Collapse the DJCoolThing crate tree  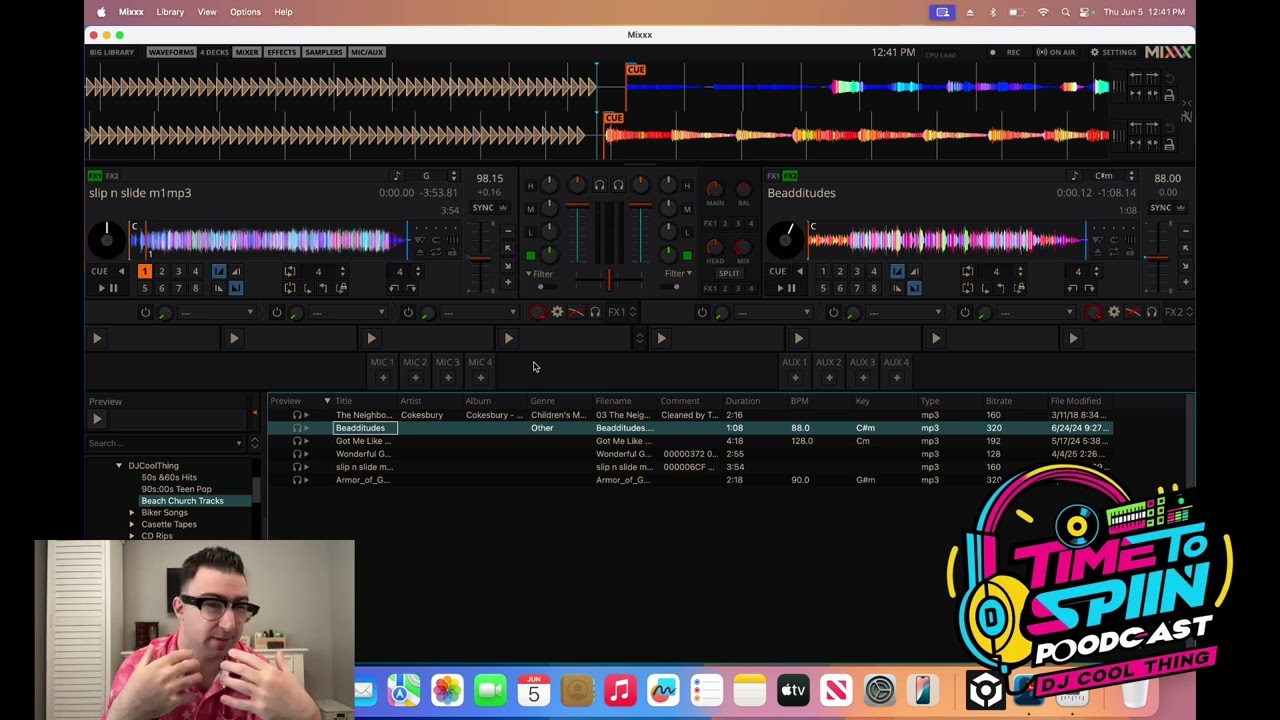pos(119,466)
